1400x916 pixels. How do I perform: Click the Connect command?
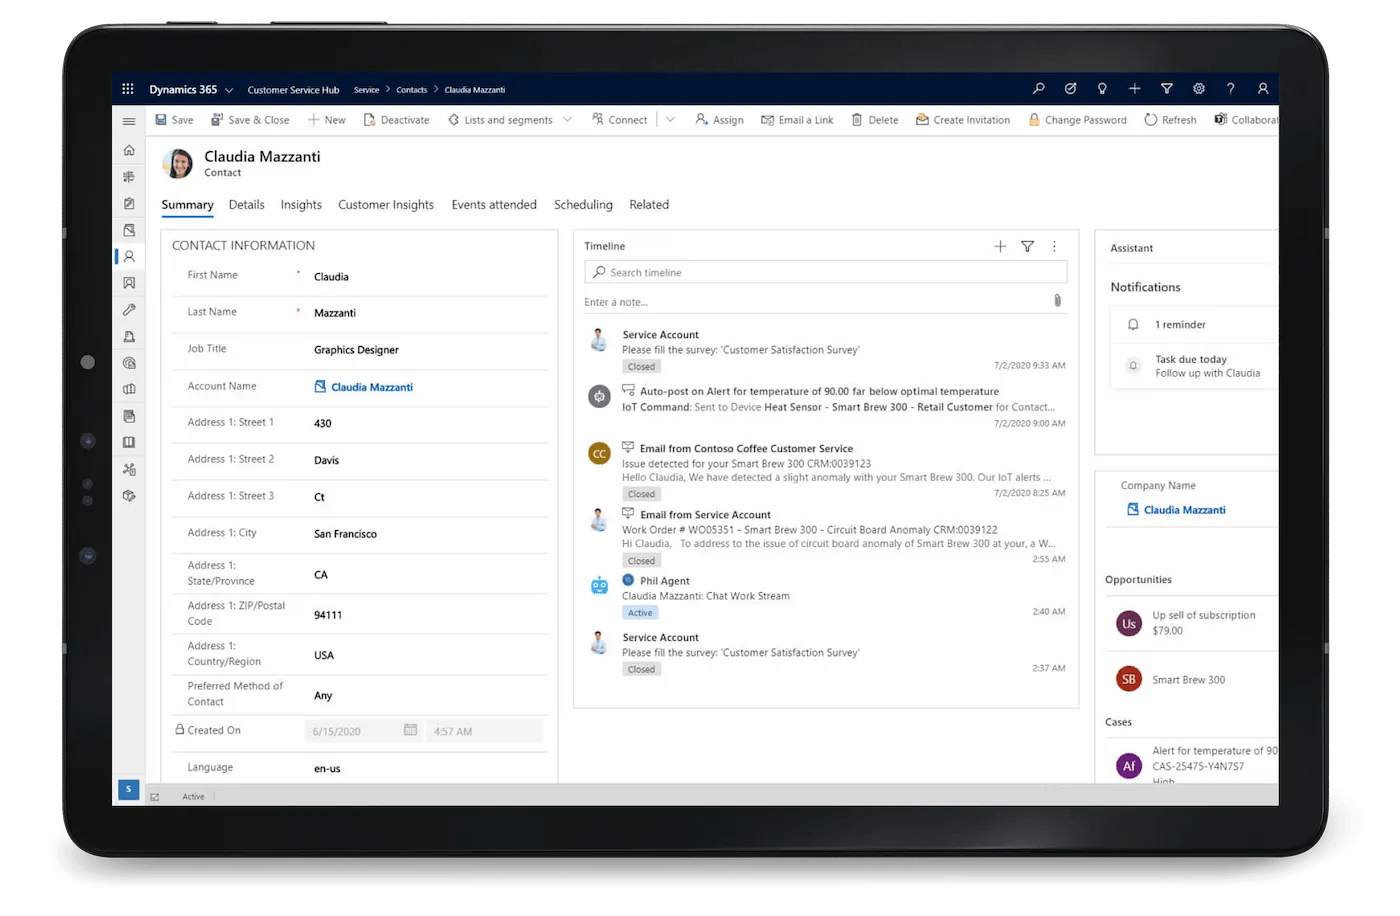pos(620,120)
